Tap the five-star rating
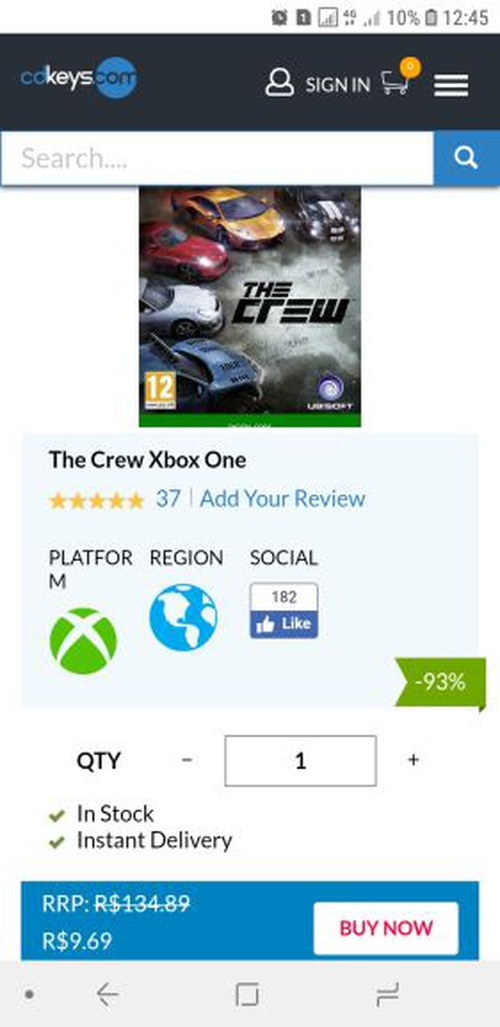Viewport: 500px width, 1027px height. tap(96, 500)
